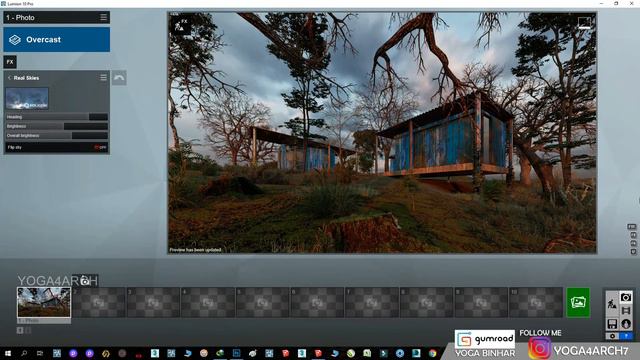The height and width of the screenshot is (360, 640).
Task: Click the curved back arrow beside Real Skies
Action: point(119,78)
